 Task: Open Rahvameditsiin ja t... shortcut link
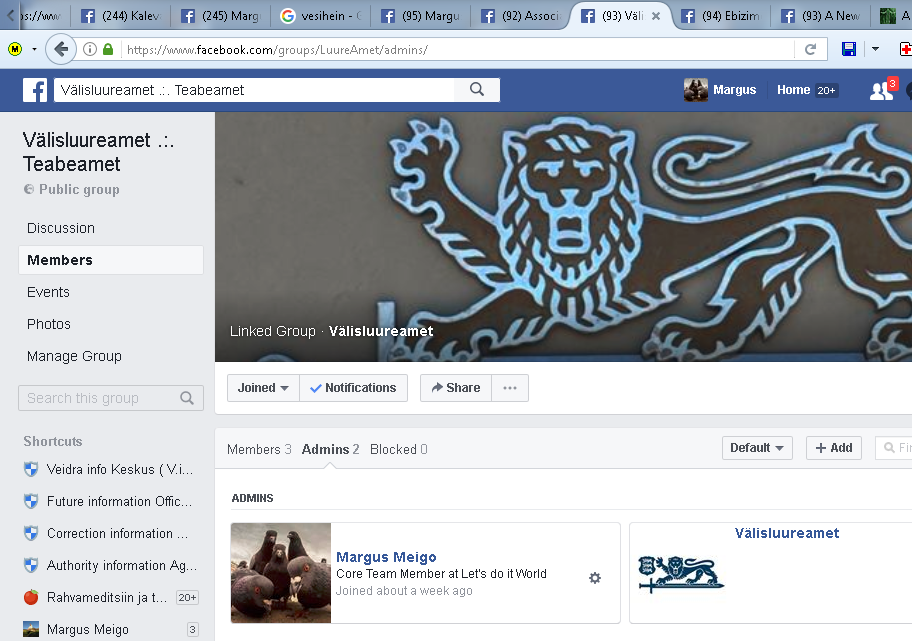point(107,597)
